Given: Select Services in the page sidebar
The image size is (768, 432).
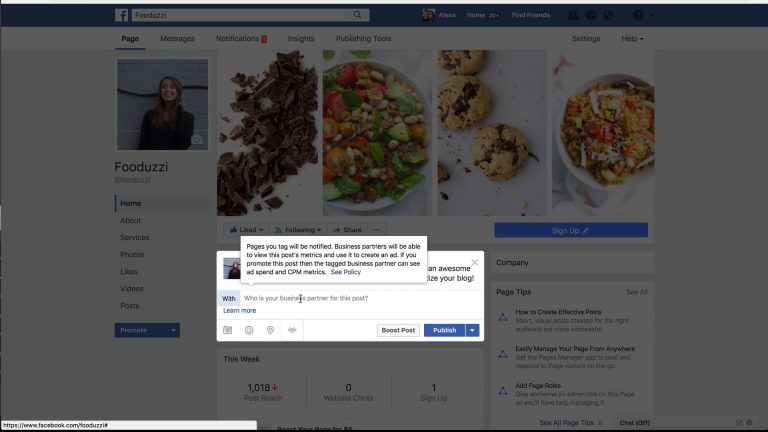Looking at the screenshot, I should pyautogui.click(x=135, y=237).
